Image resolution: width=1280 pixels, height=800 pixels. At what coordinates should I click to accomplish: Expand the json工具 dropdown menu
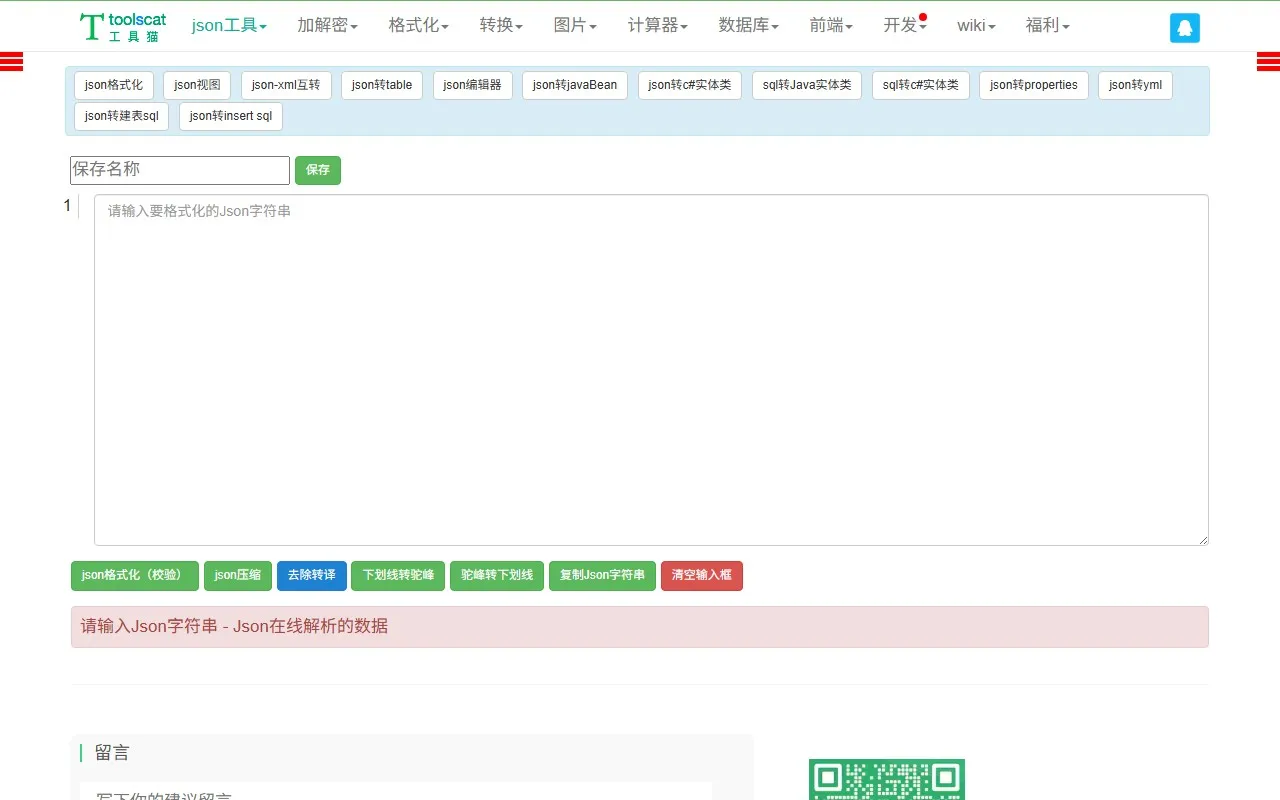229,26
